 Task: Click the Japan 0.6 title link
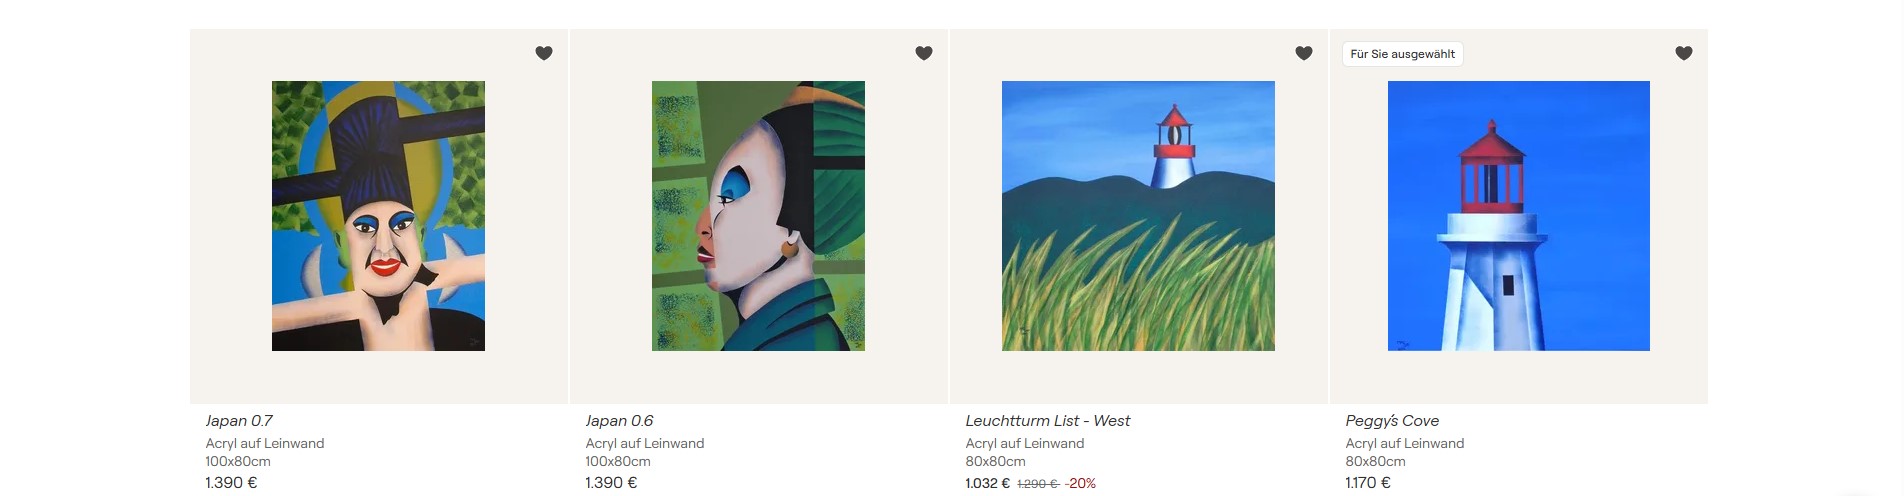(x=619, y=421)
